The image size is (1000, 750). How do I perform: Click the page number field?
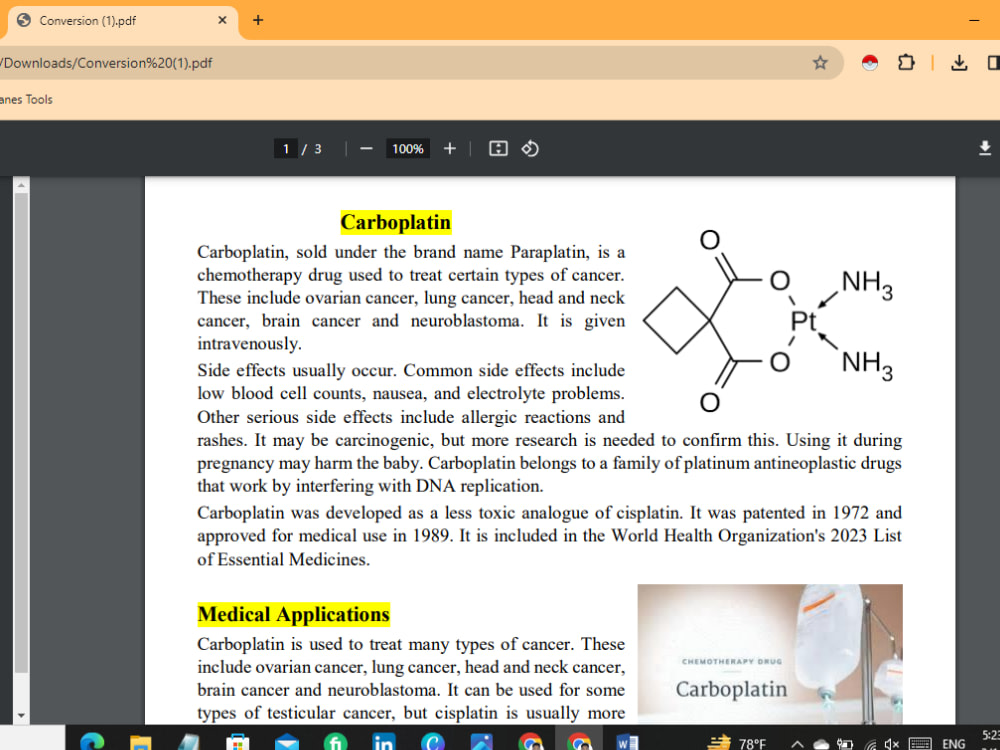coord(285,149)
